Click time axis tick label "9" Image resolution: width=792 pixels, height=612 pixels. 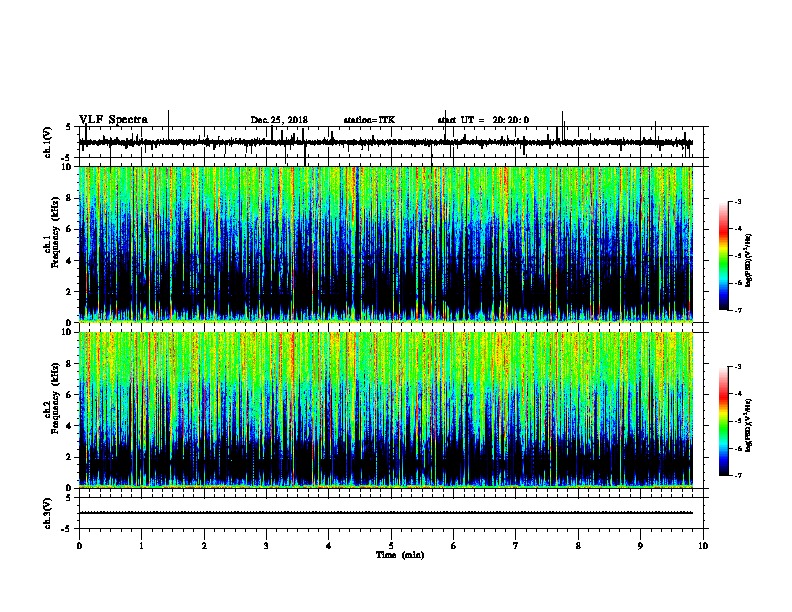(641, 546)
